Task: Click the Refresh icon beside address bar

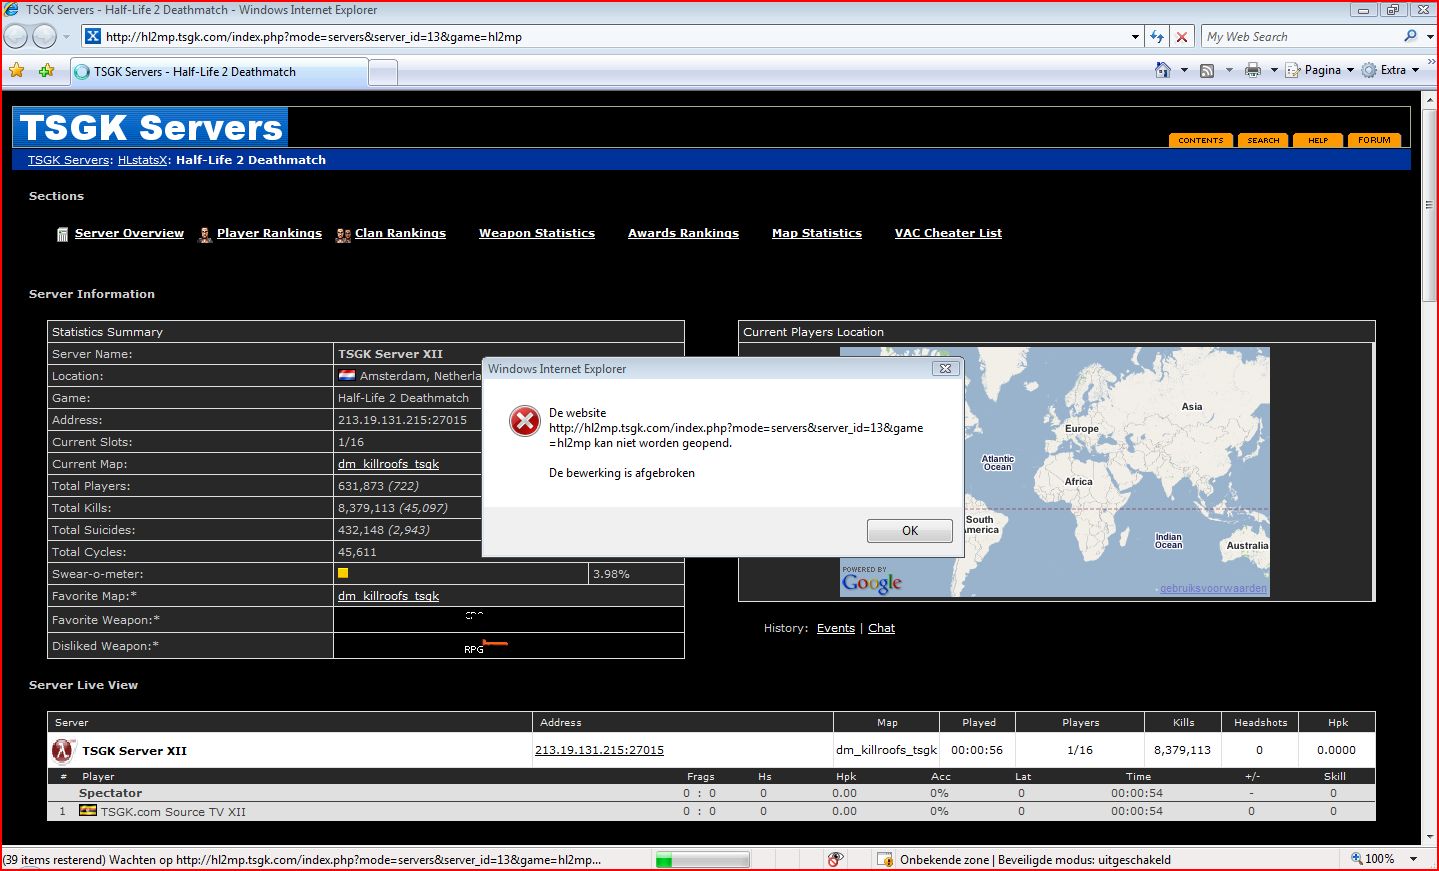Action: [x=1157, y=36]
